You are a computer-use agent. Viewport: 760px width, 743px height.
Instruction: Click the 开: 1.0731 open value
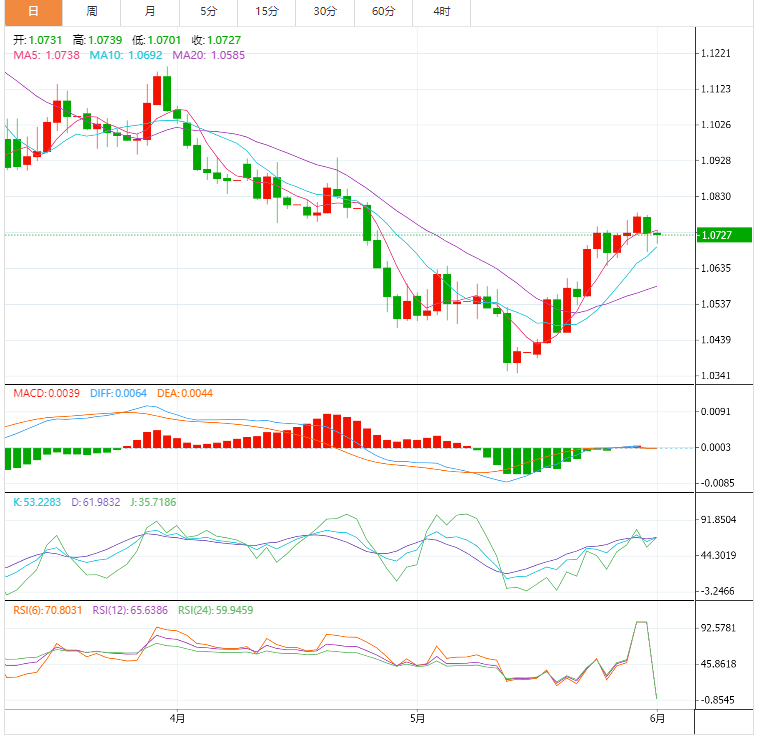click(x=38, y=40)
